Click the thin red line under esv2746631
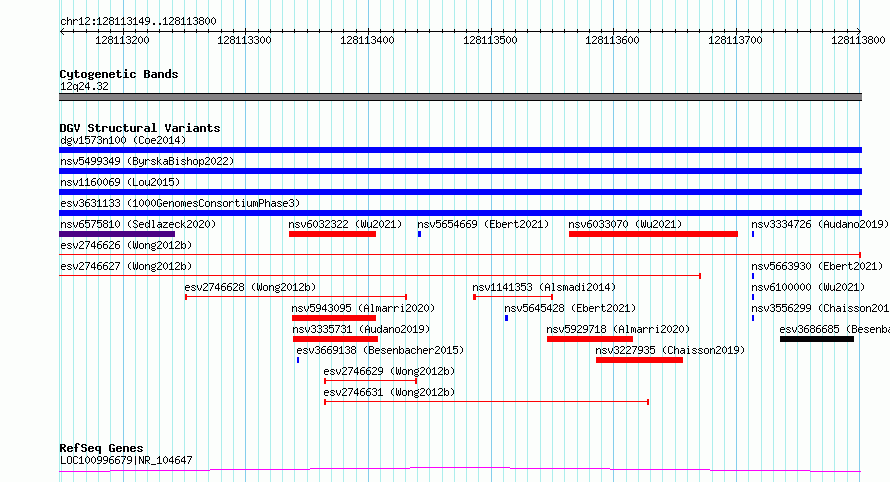Viewport: 890px width, 482px height. [486, 401]
